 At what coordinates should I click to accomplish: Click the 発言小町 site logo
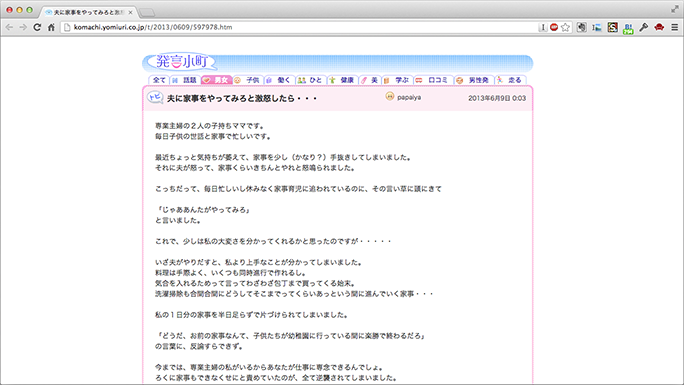point(181,62)
